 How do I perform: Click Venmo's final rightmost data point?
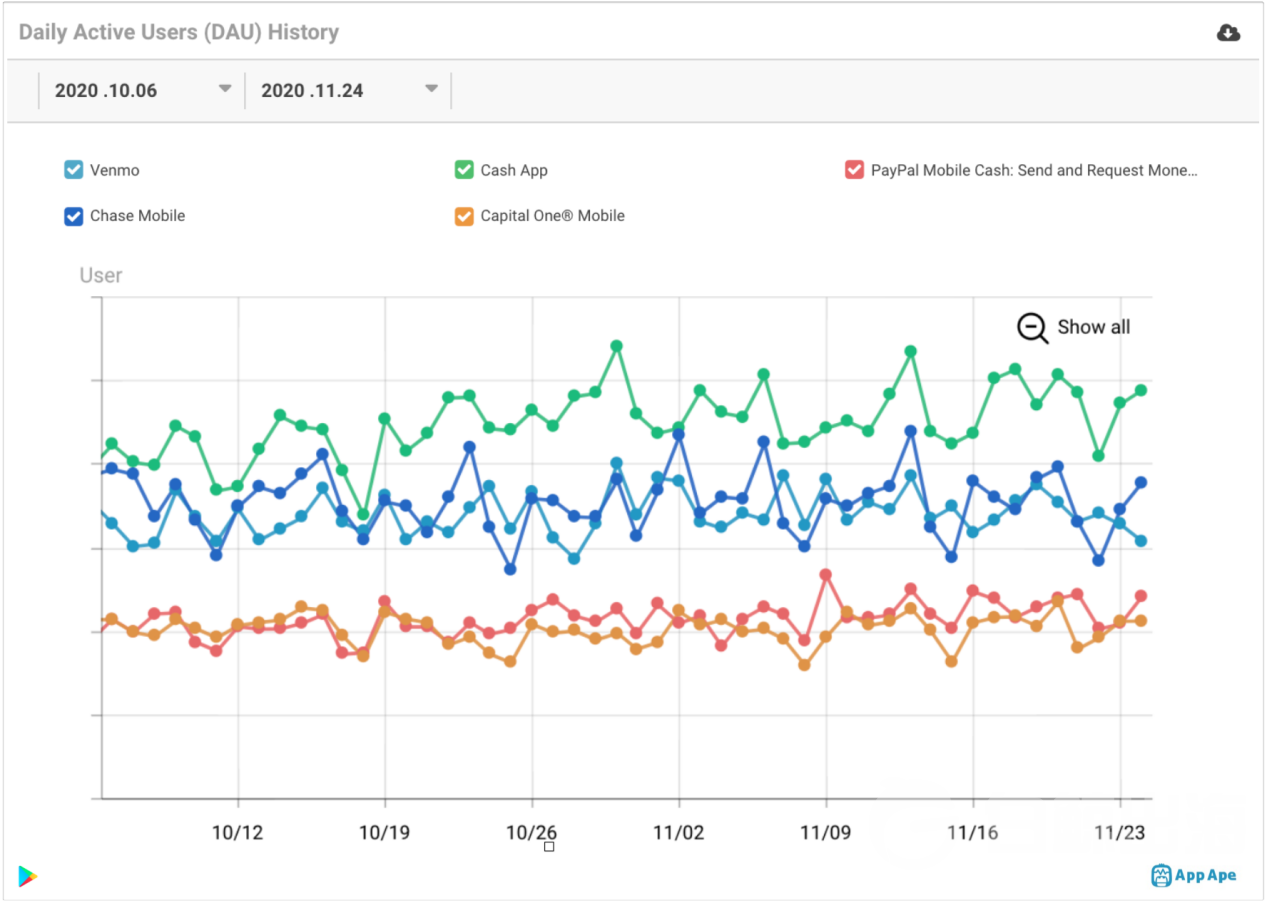[x=1141, y=541]
